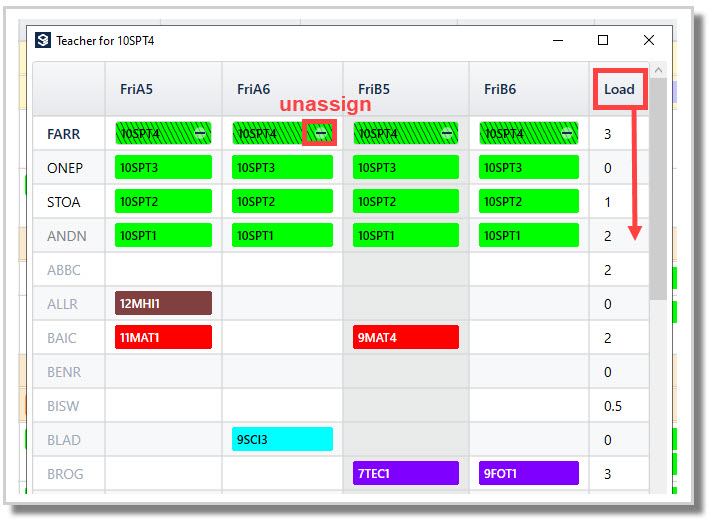The height and width of the screenshot is (519, 709).
Task: Unassign FARR from 10SPT4 in FriA5
Action: click(x=200, y=133)
